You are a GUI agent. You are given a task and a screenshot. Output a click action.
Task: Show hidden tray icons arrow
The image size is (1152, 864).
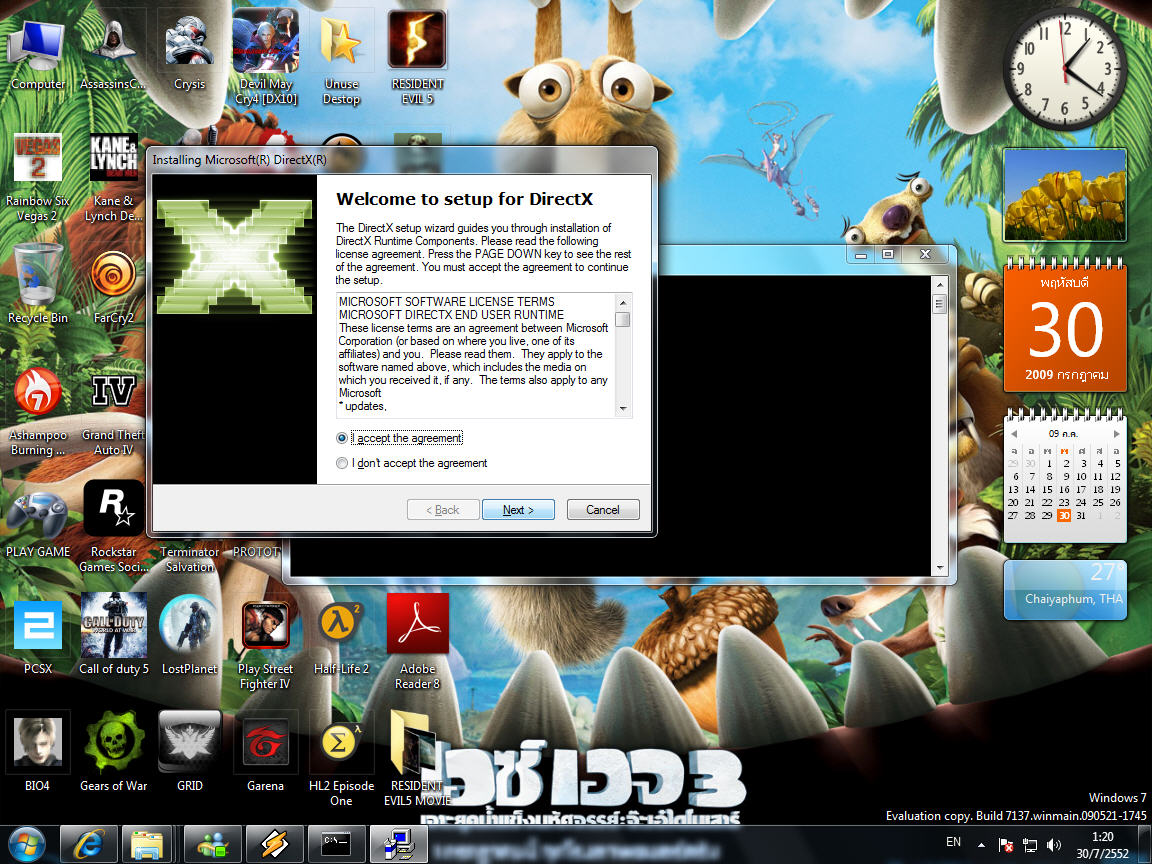click(981, 846)
